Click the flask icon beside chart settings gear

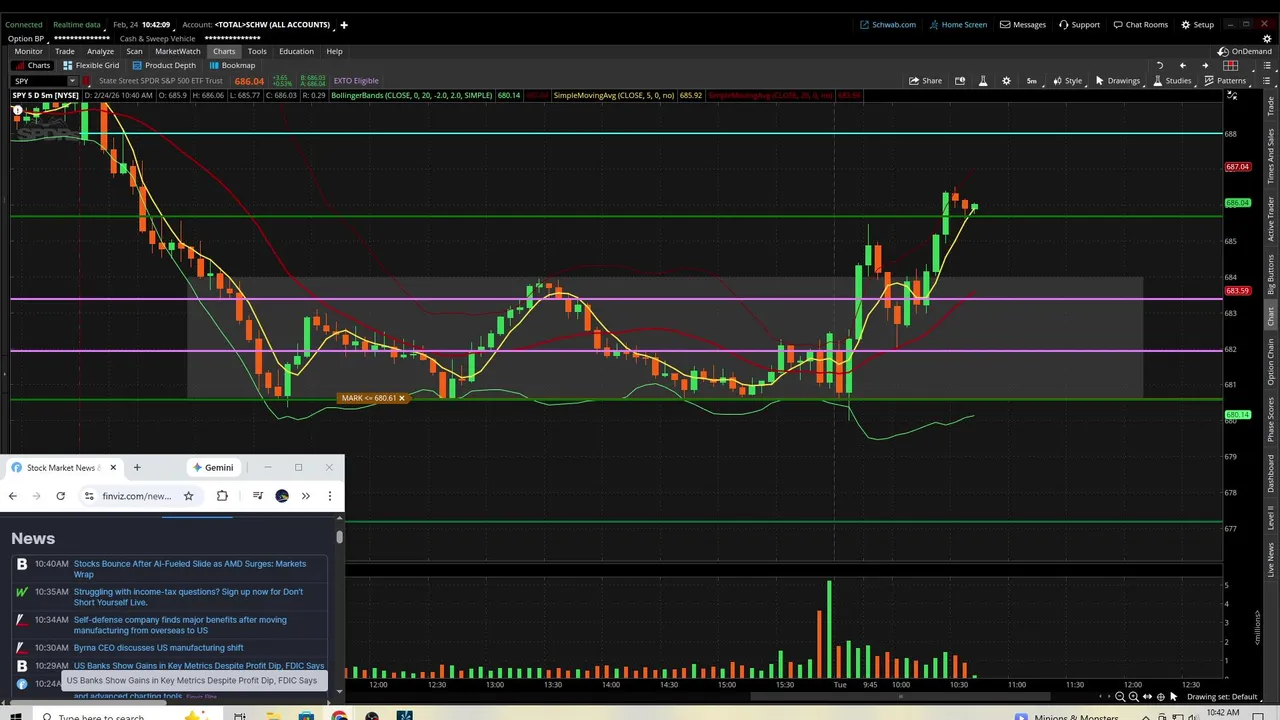point(982,81)
